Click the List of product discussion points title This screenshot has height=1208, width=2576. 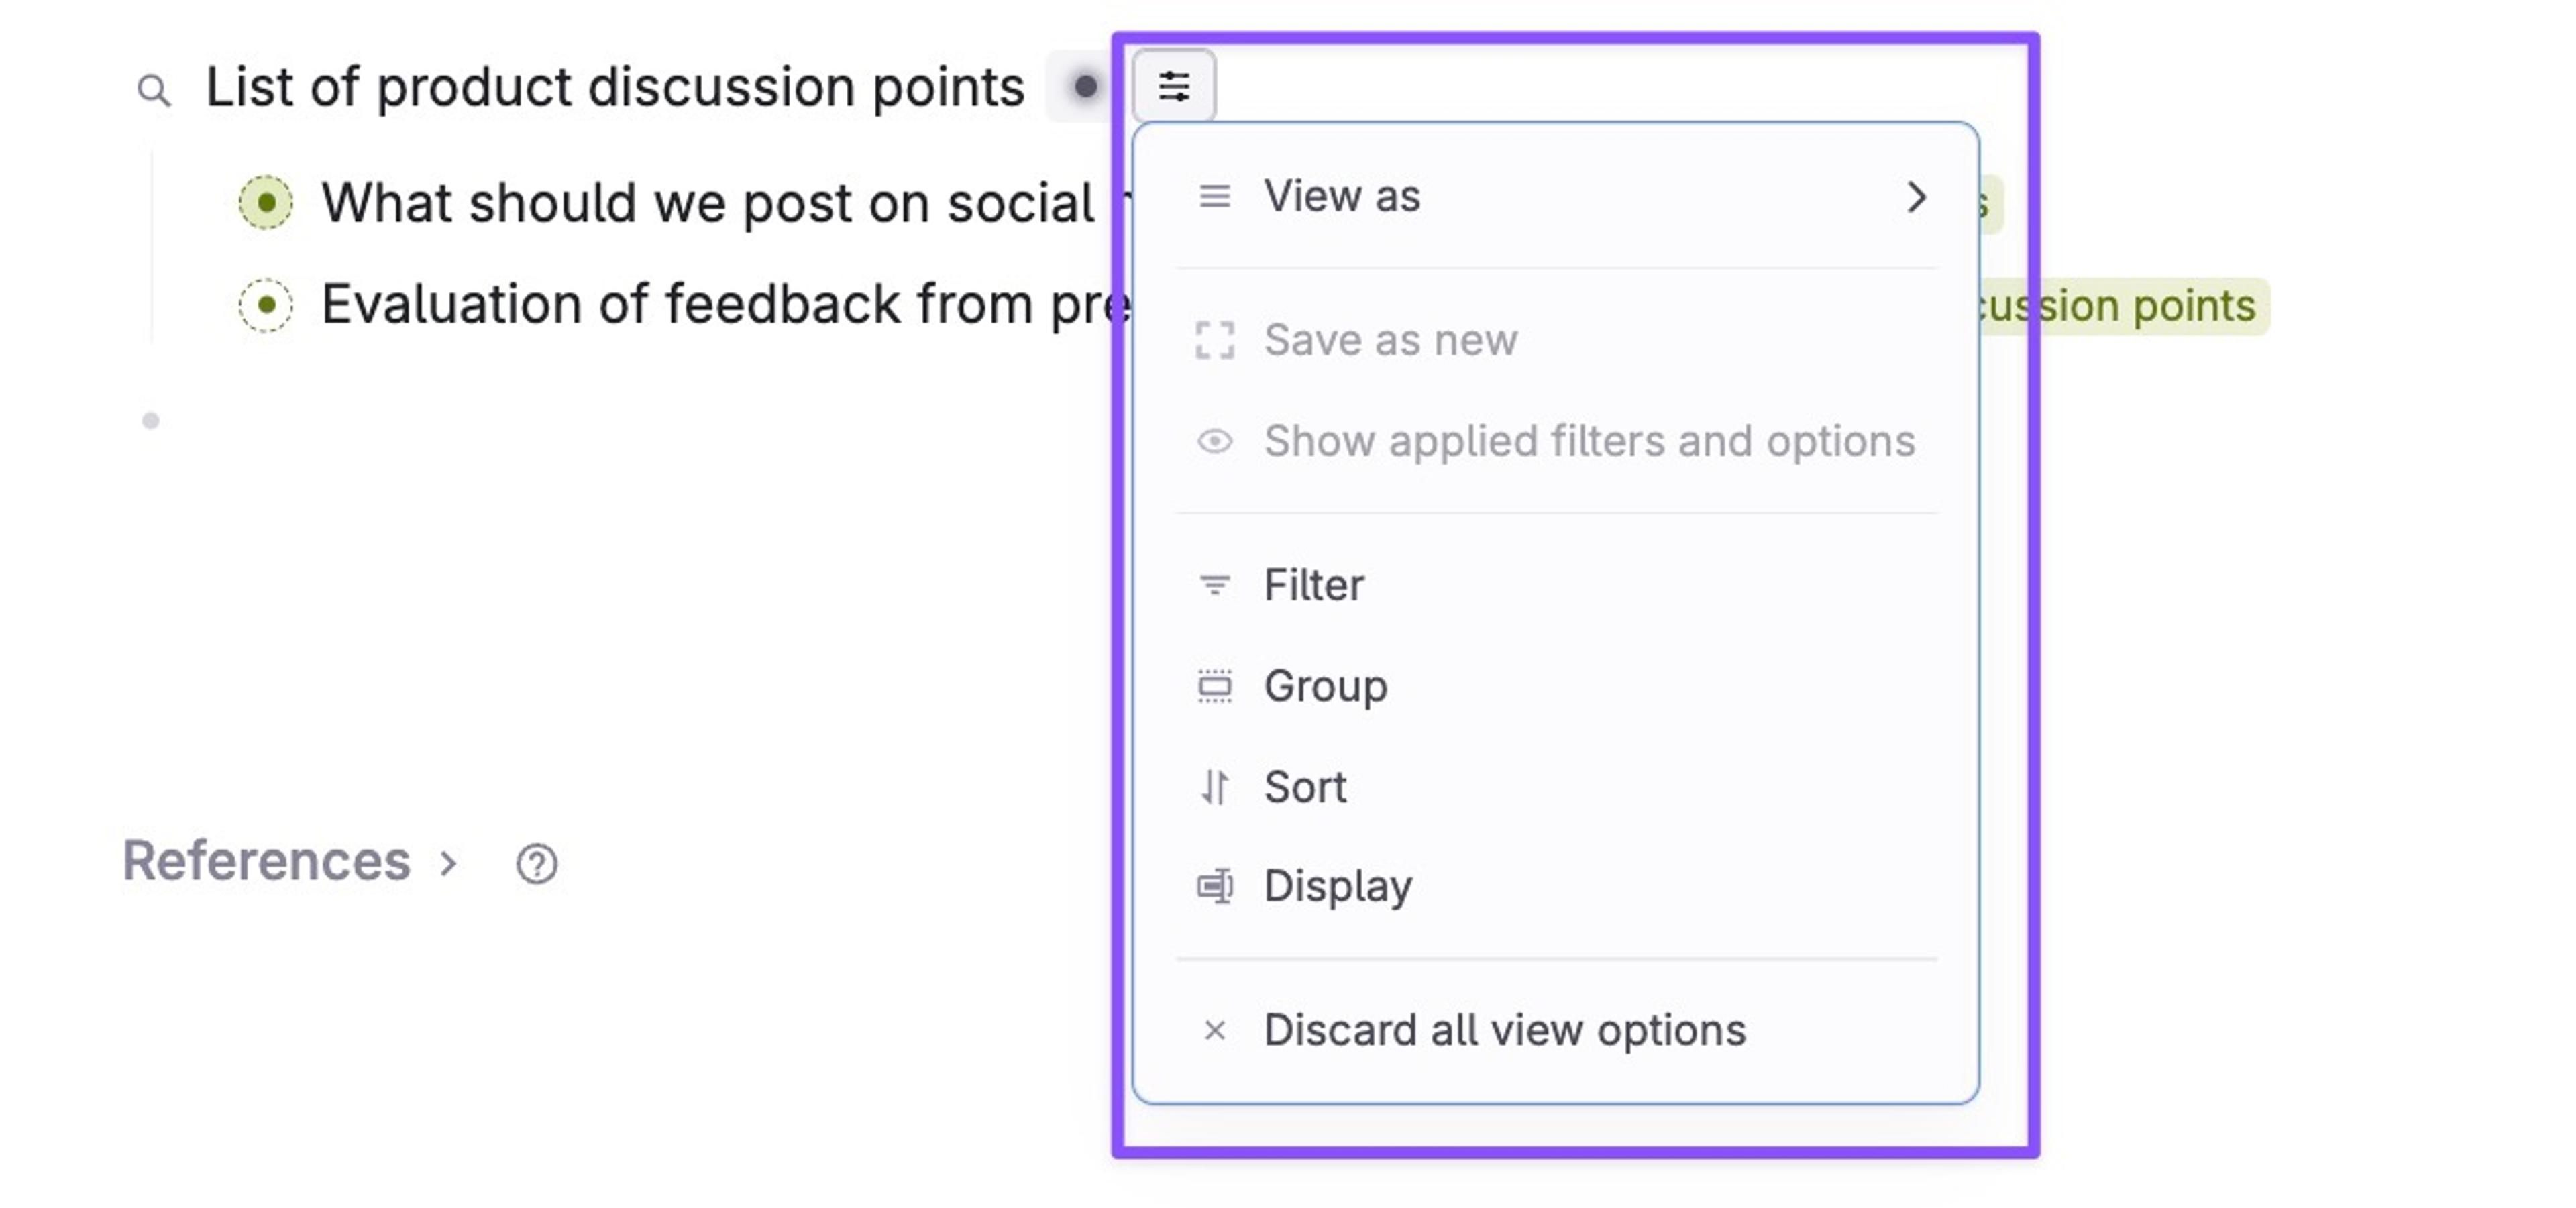click(x=614, y=87)
